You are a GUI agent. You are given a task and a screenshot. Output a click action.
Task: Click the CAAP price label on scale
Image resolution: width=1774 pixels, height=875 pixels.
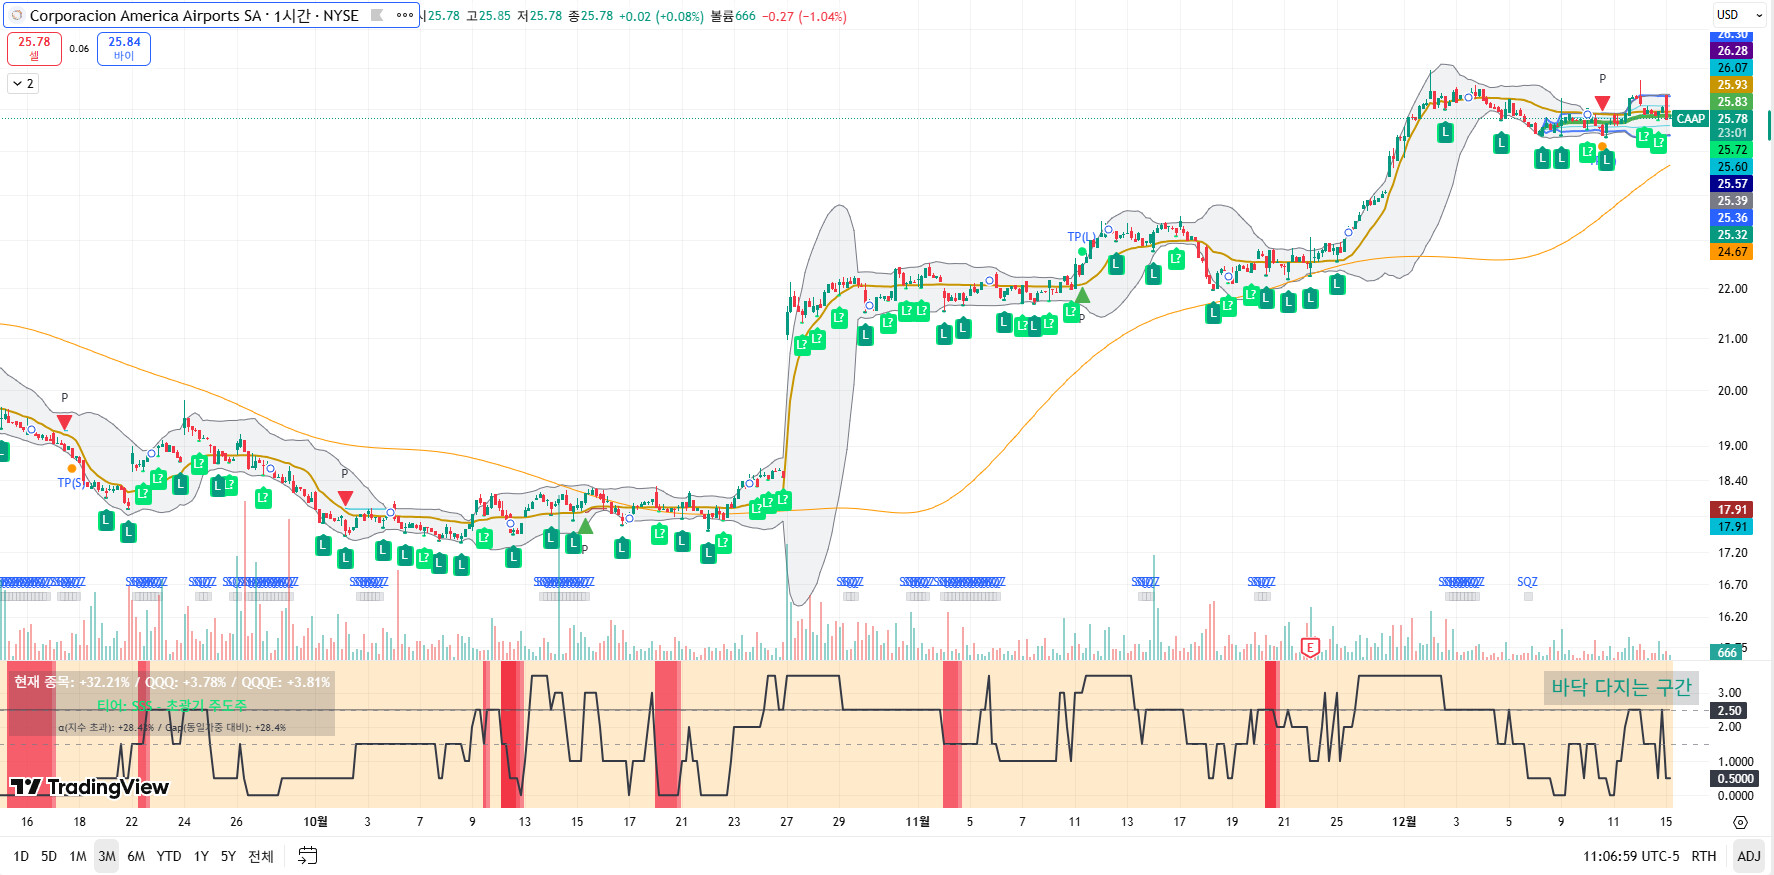[x=1690, y=119]
